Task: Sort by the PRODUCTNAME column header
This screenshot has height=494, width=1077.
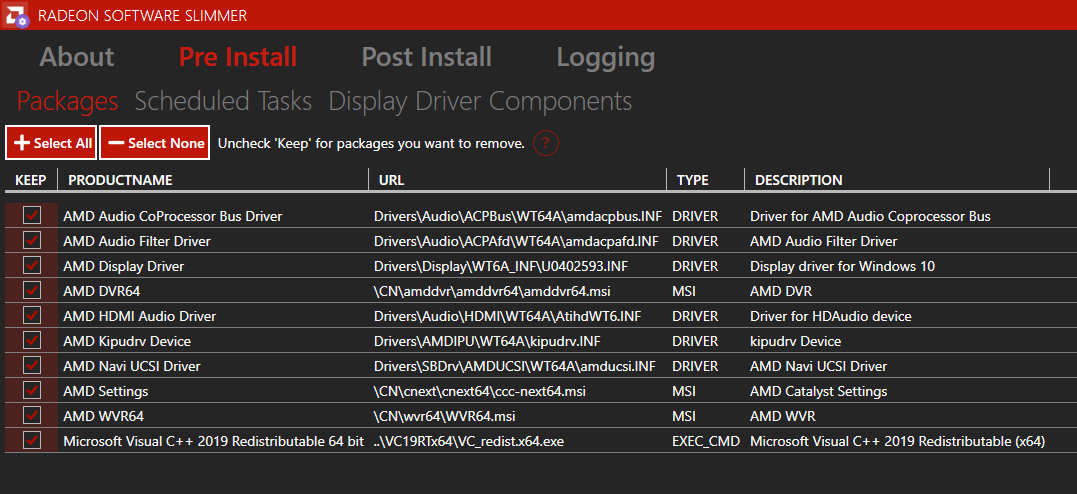Action: tap(120, 180)
